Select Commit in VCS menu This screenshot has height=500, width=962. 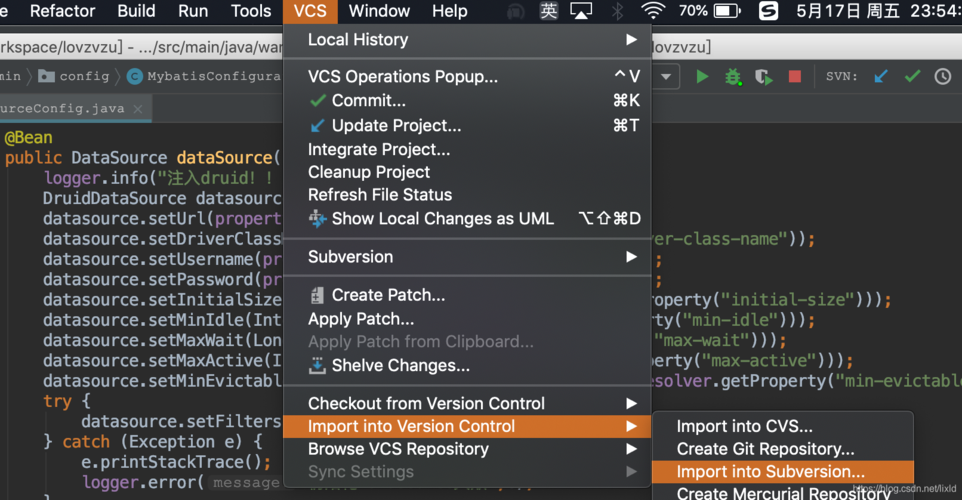[467, 101]
